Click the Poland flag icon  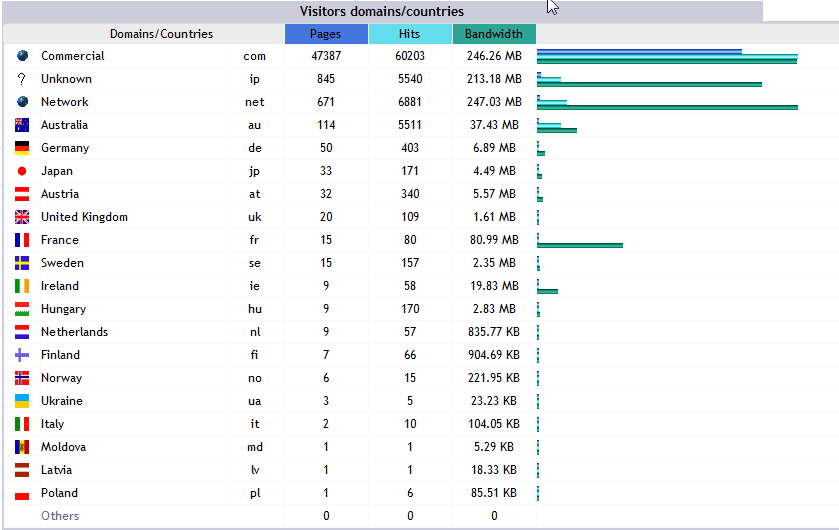coord(22,493)
